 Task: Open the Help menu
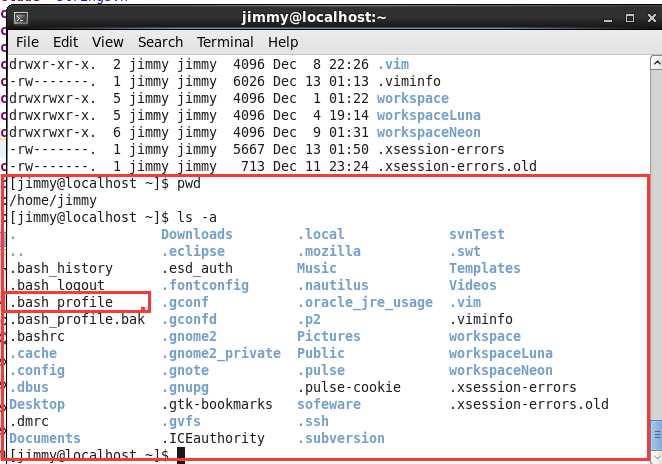click(283, 42)
